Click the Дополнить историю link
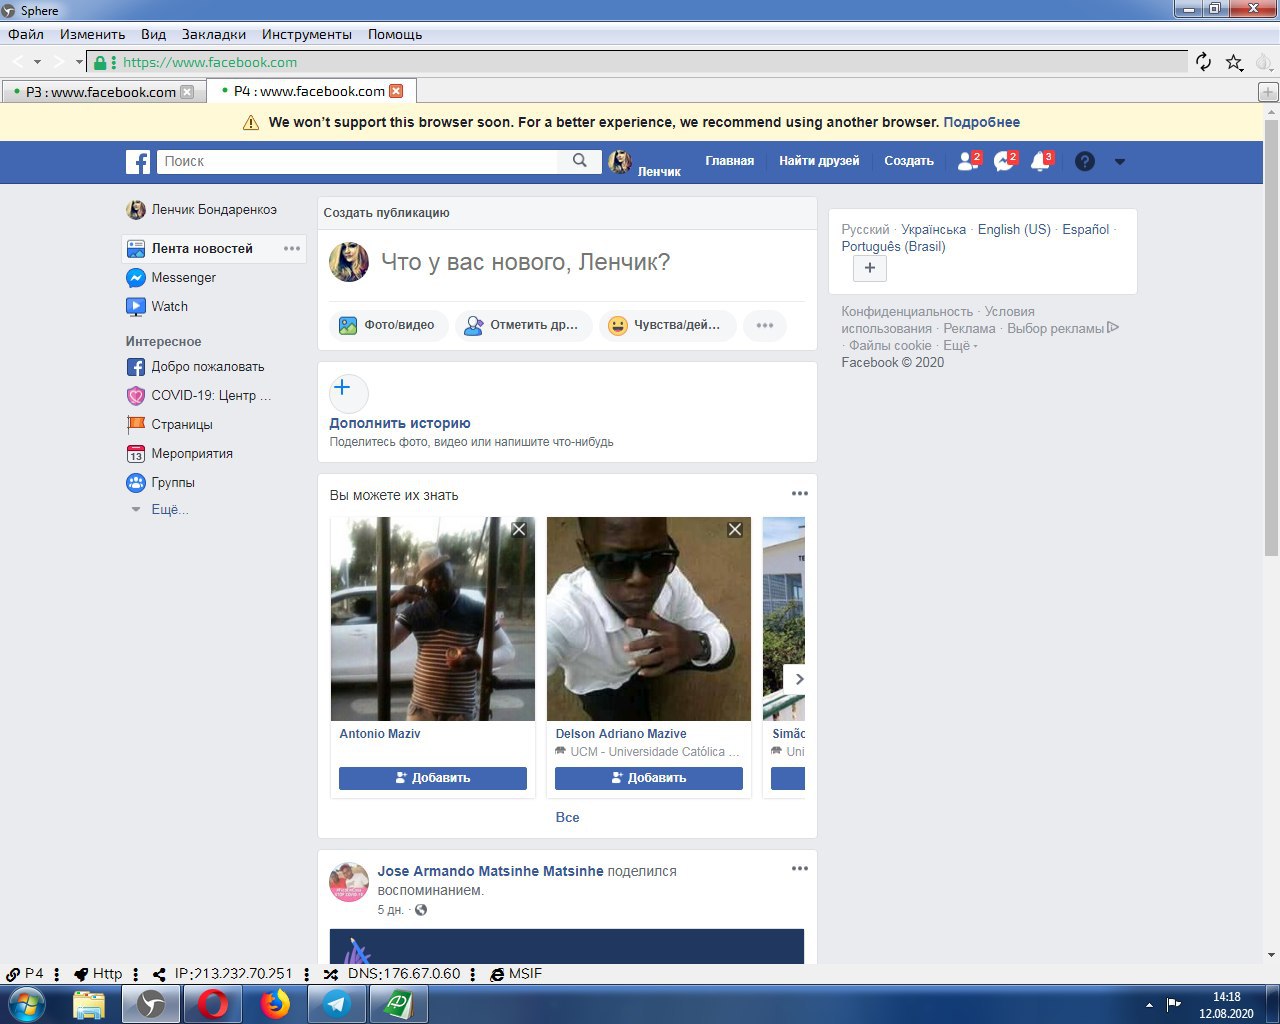The width and height of the screenshot is (1280, 1024). 400,423
